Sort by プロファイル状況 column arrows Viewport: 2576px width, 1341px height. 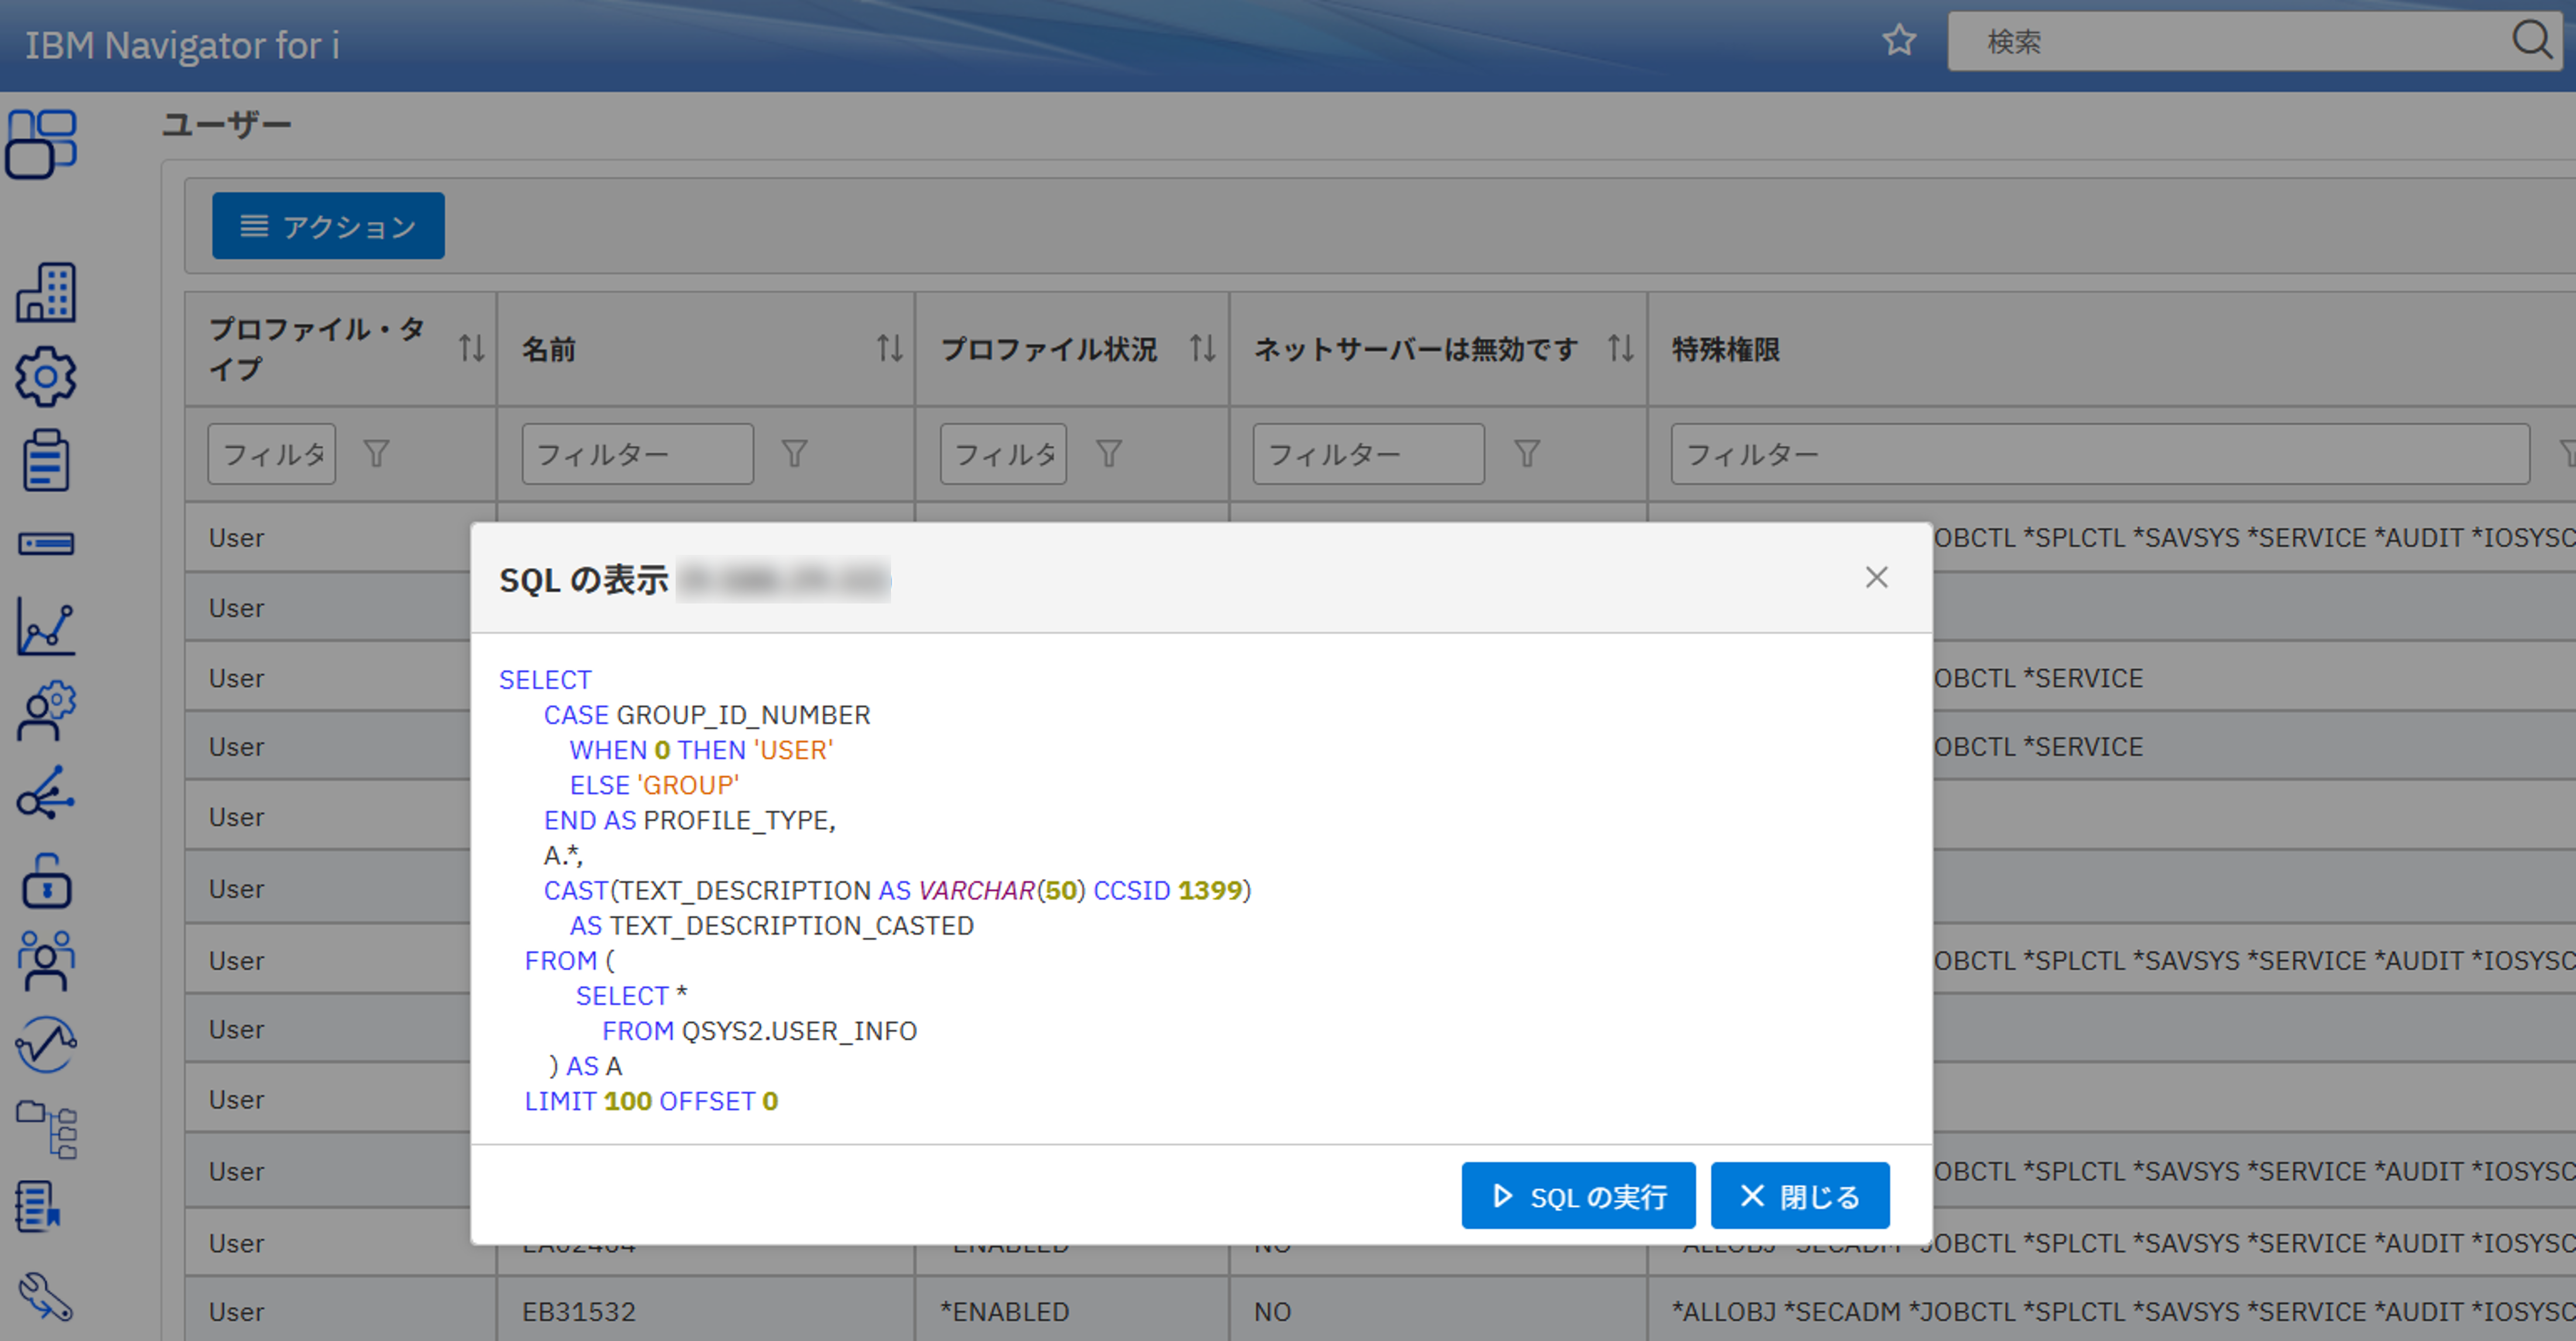tap(1202, 349)
